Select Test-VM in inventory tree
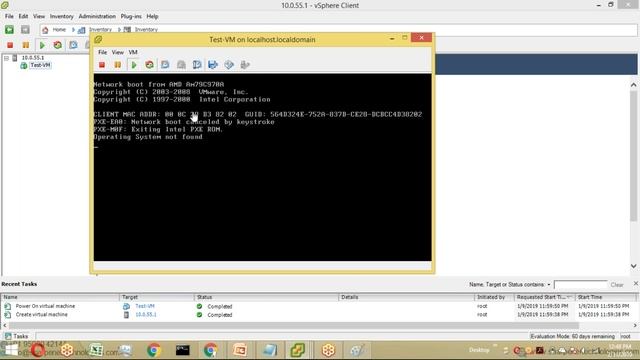The height and width of the screenshot is (360, 640). coord(40,65)
